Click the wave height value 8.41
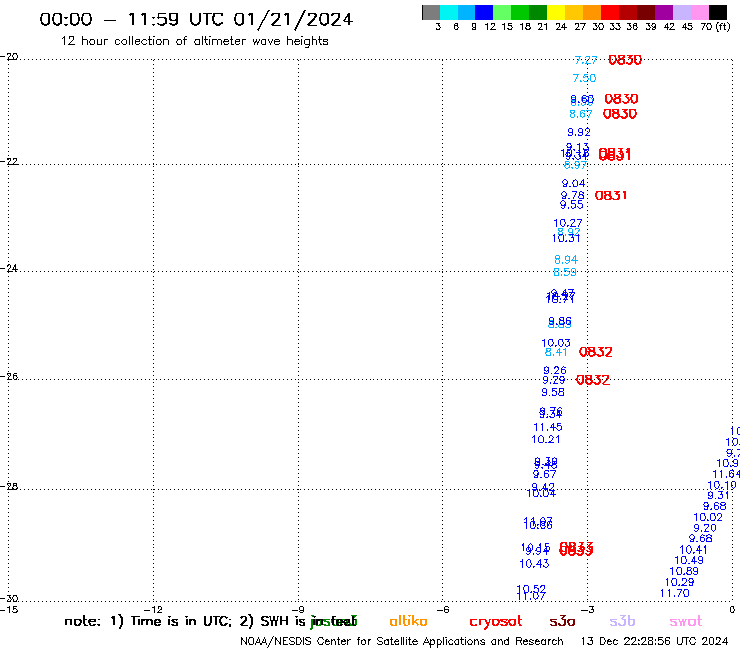This screenshot has height=650, width=740. point(556,352)
